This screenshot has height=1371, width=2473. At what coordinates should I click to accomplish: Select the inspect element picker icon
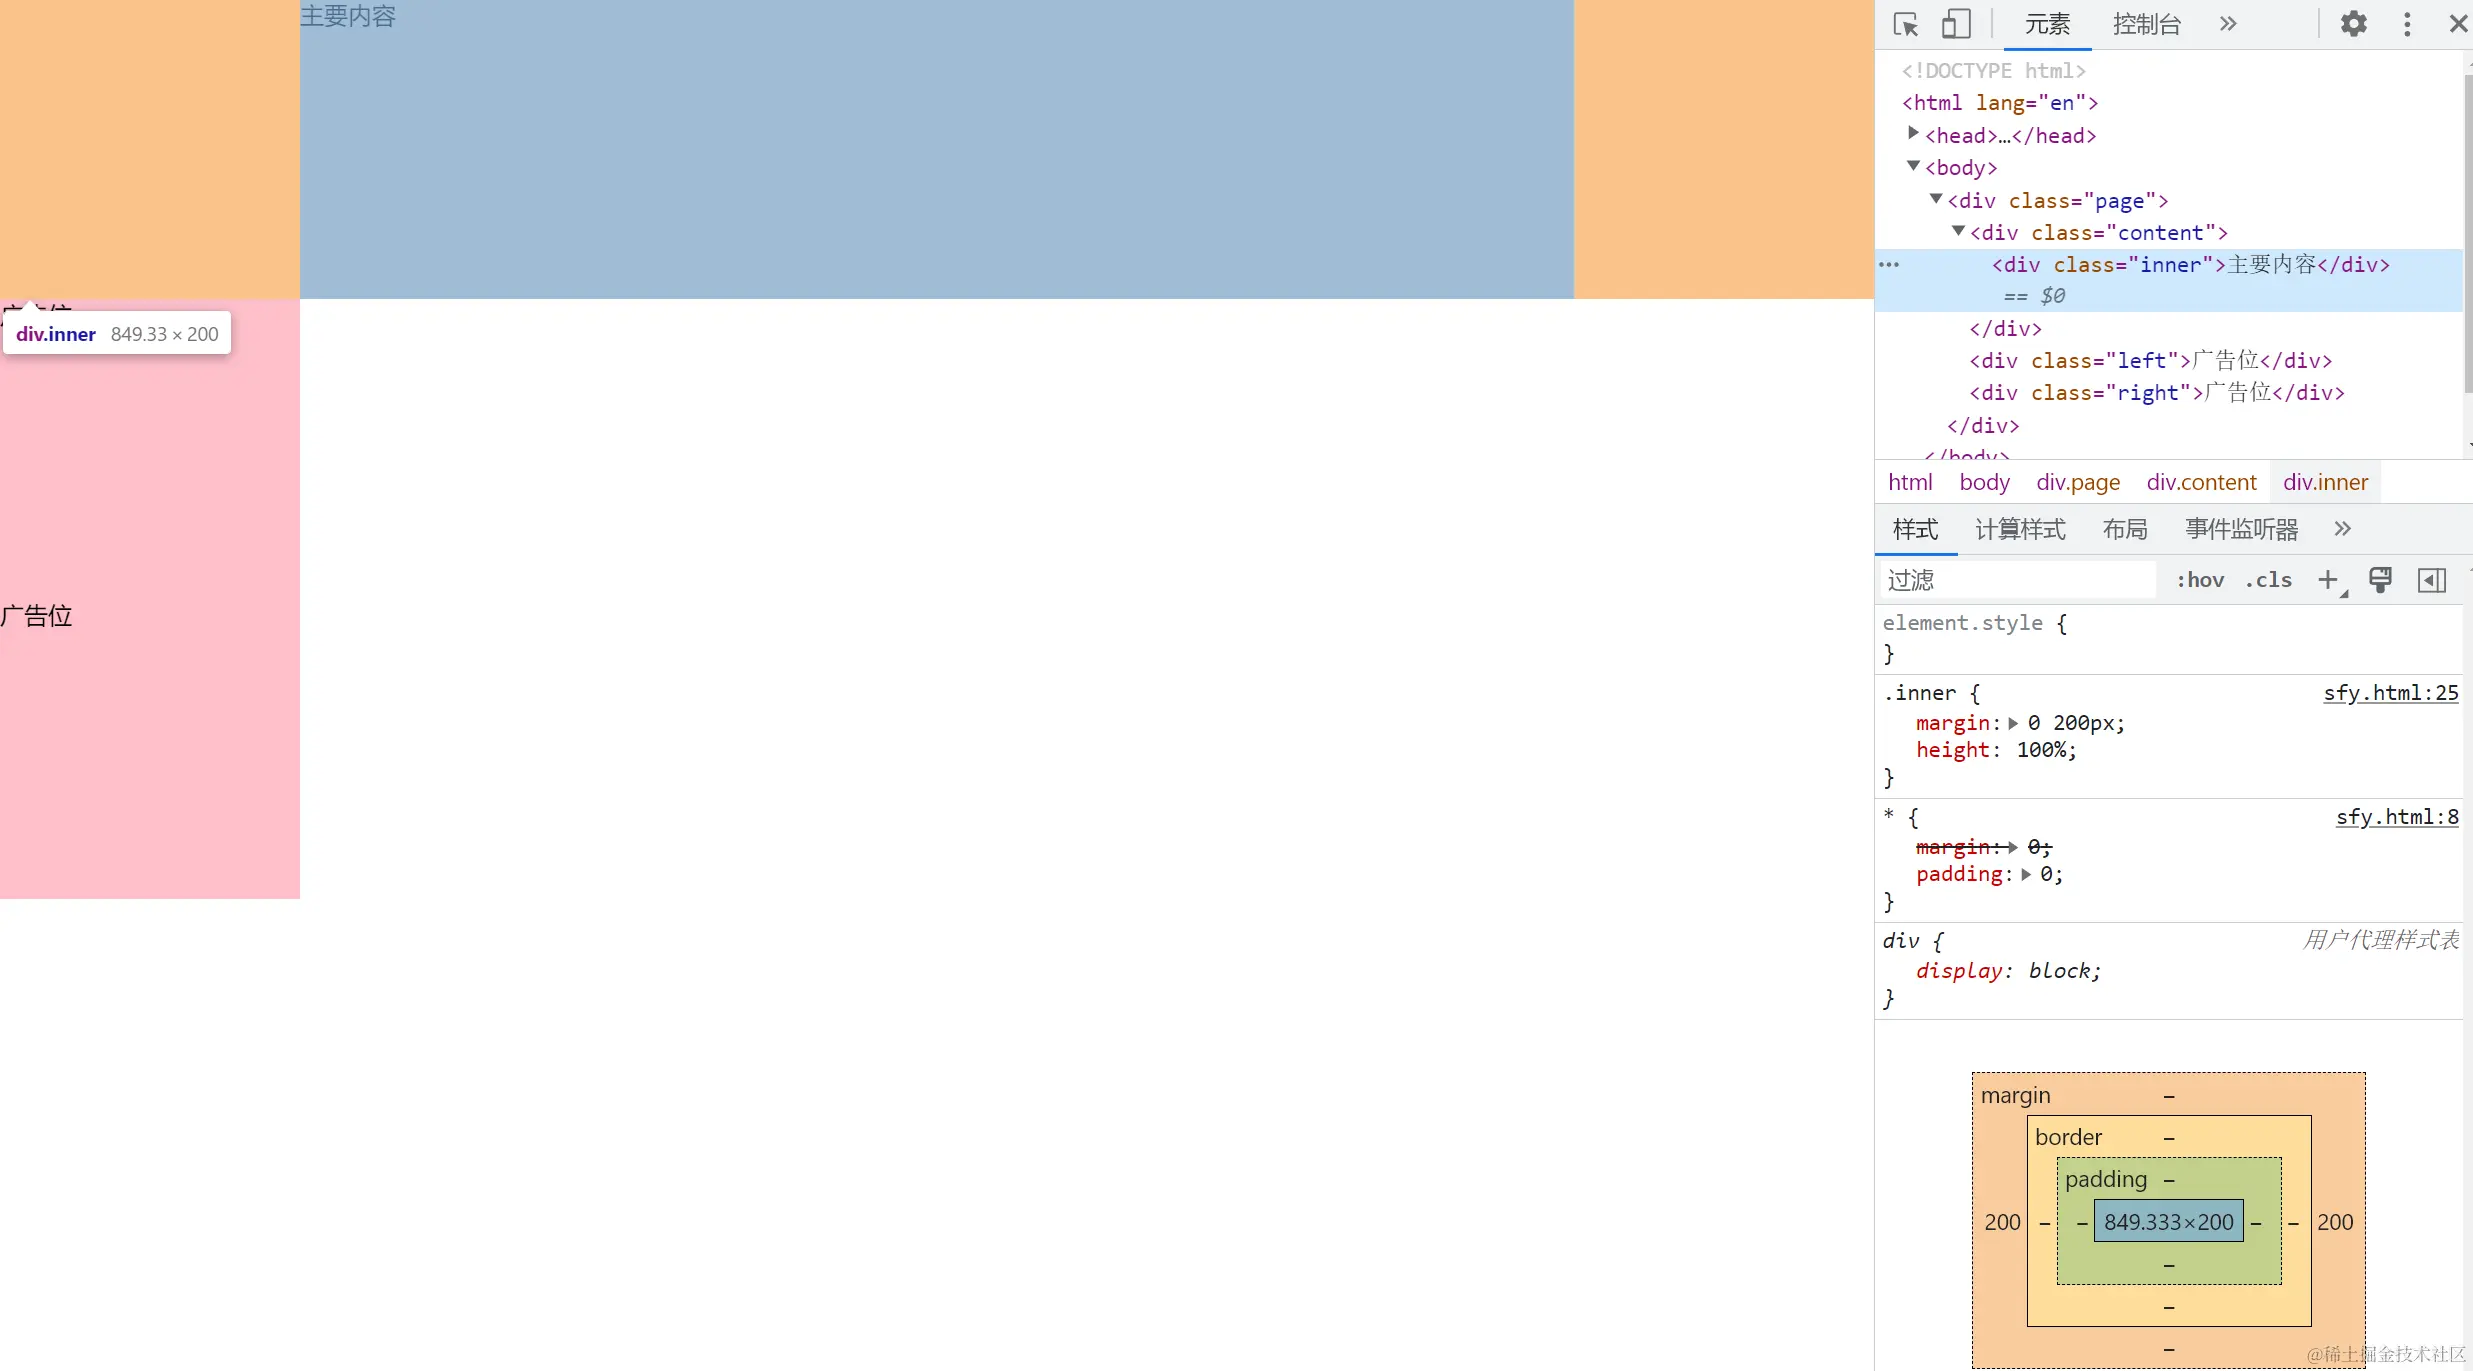coord(1905,23)
